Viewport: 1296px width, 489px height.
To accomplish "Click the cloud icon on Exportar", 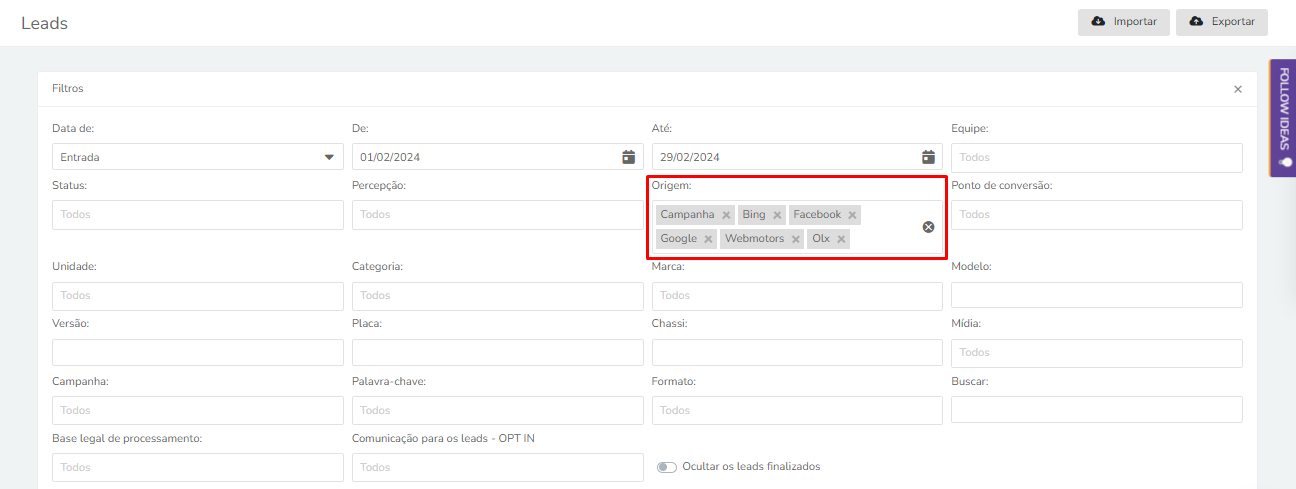I will click(x=1196, y=22).
